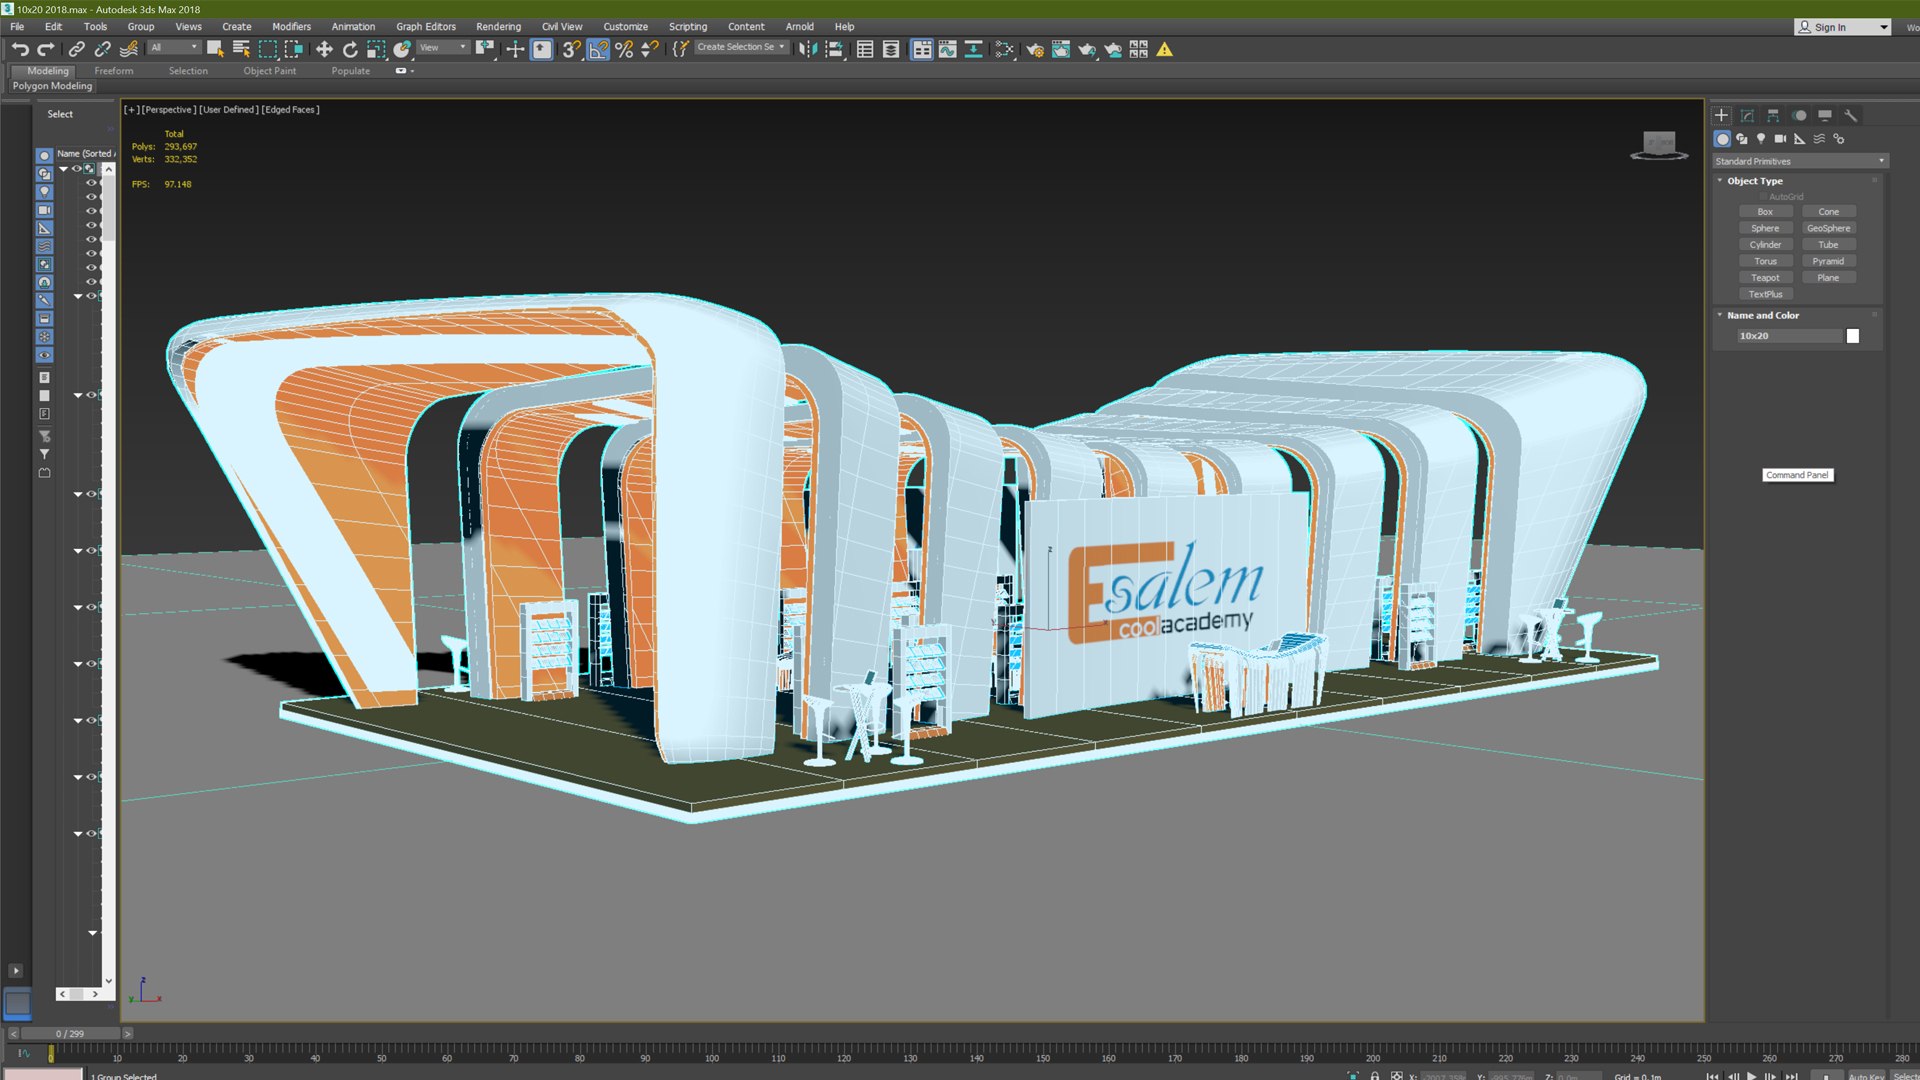Open the Standard Primitives dropdown

coord(1800,161)
